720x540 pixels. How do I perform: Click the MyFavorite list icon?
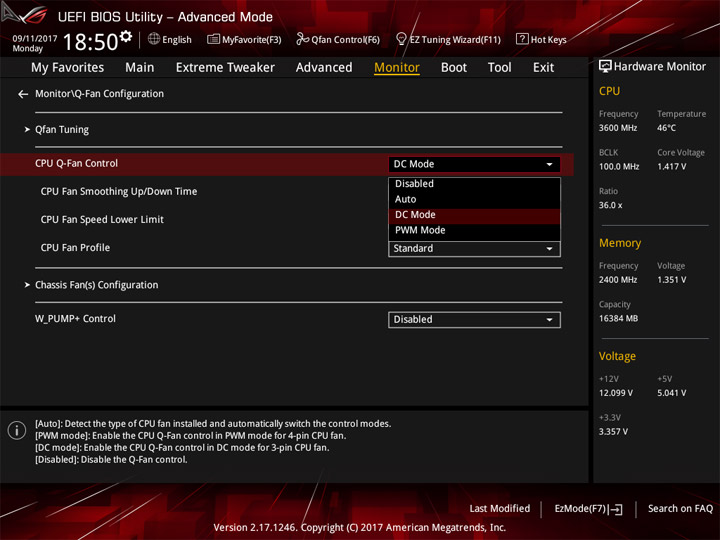213,39
